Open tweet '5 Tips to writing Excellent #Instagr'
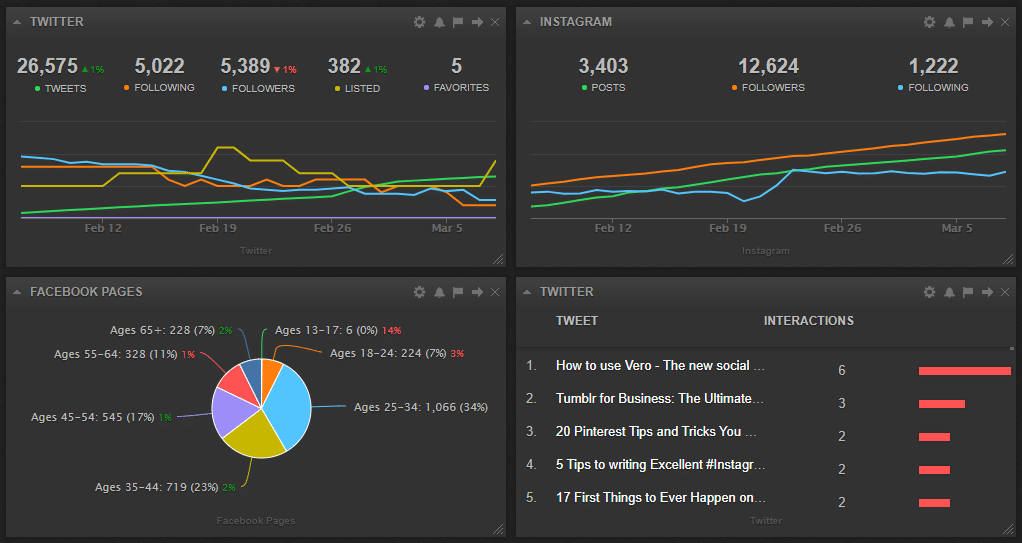 click(x=660, y=465)
